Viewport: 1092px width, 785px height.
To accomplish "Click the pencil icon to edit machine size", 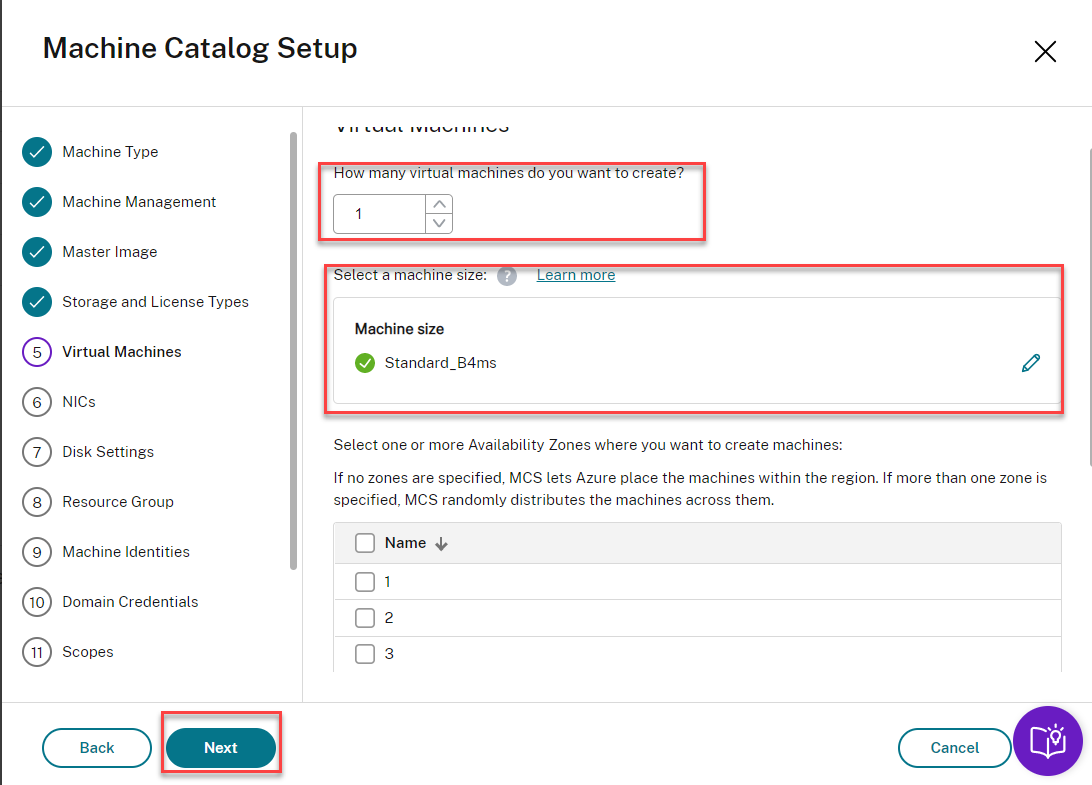I will pos(1031,363).
